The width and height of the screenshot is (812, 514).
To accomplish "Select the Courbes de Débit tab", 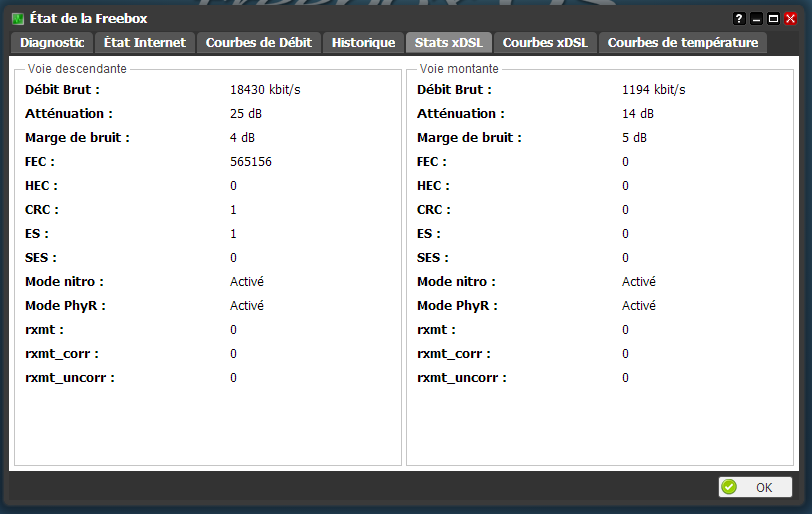I will tap(258, 42).
